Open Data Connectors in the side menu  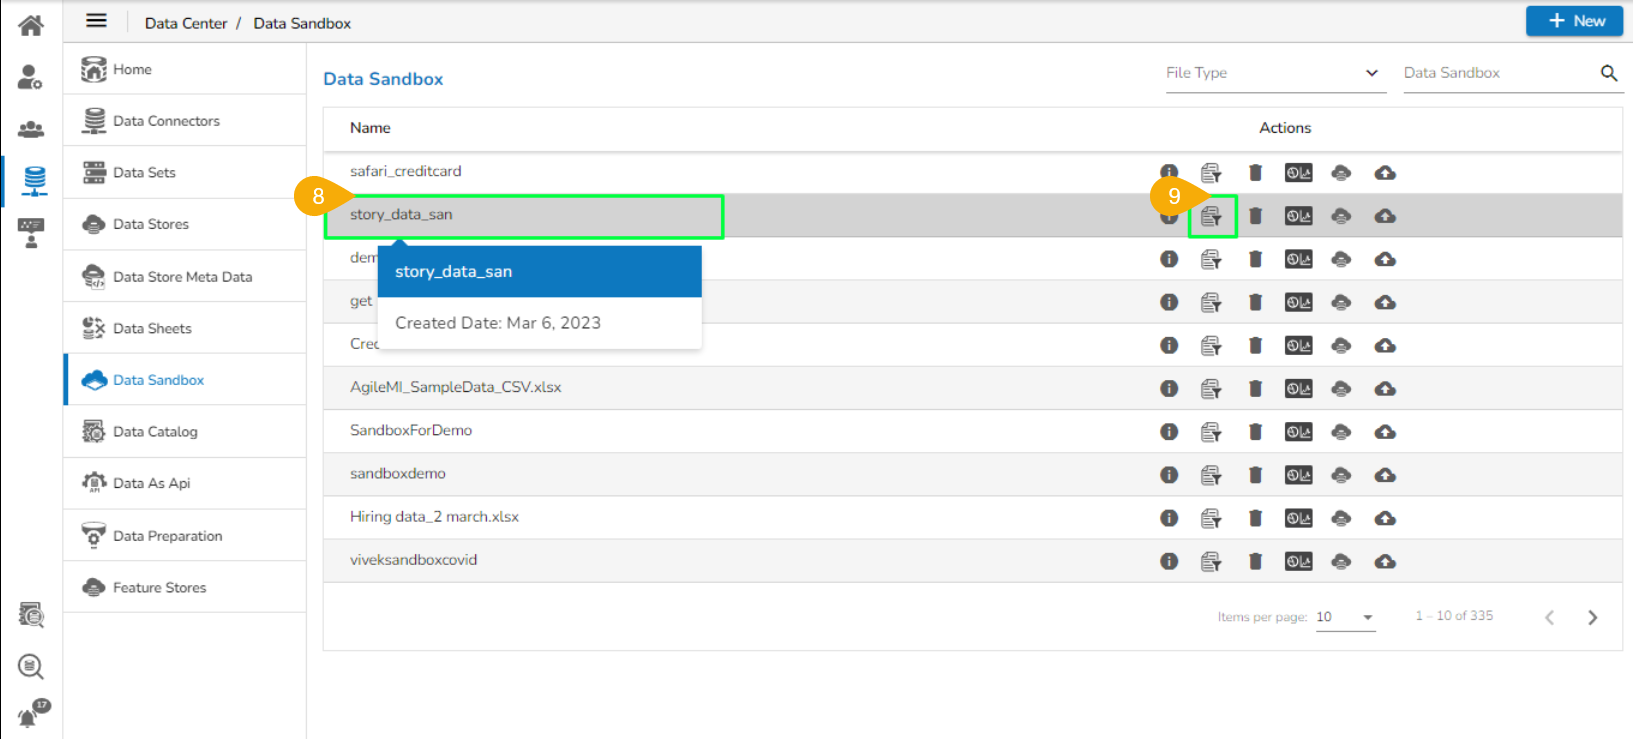coord(166,121)
